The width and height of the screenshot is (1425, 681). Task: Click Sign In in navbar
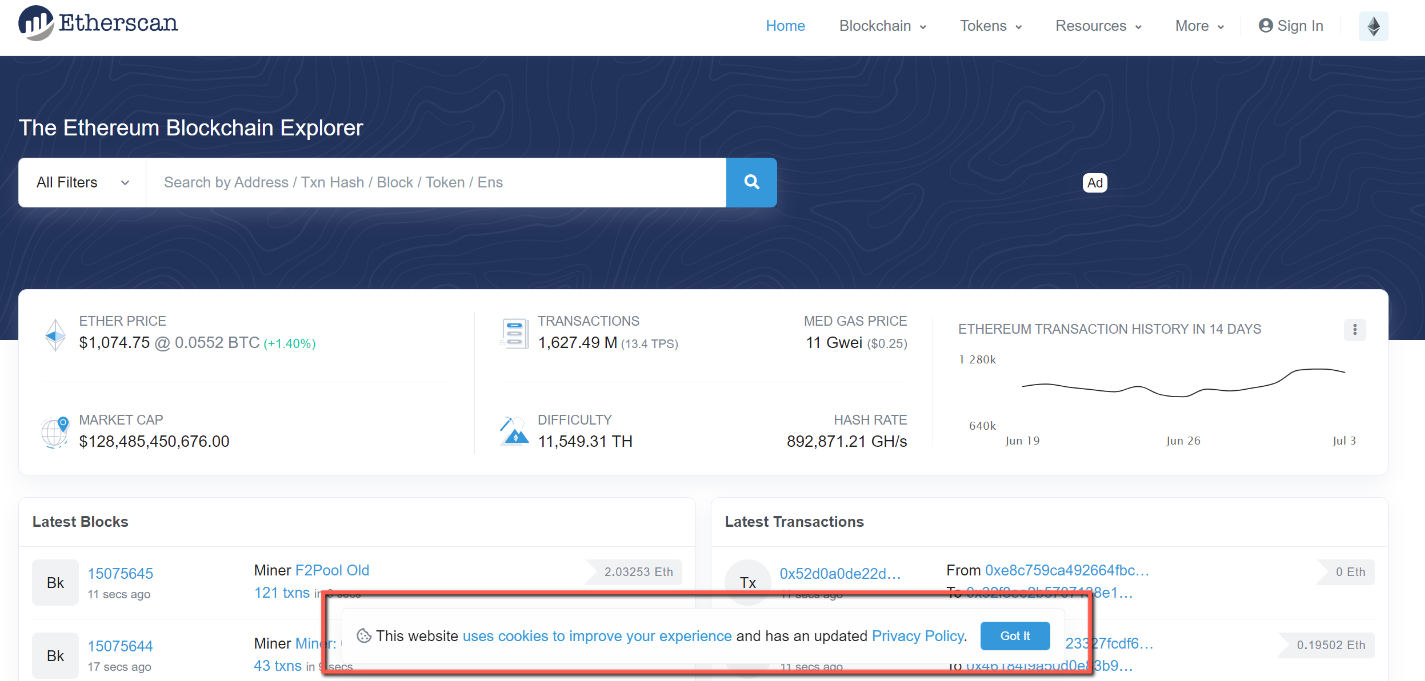(x=1291, y=27)
